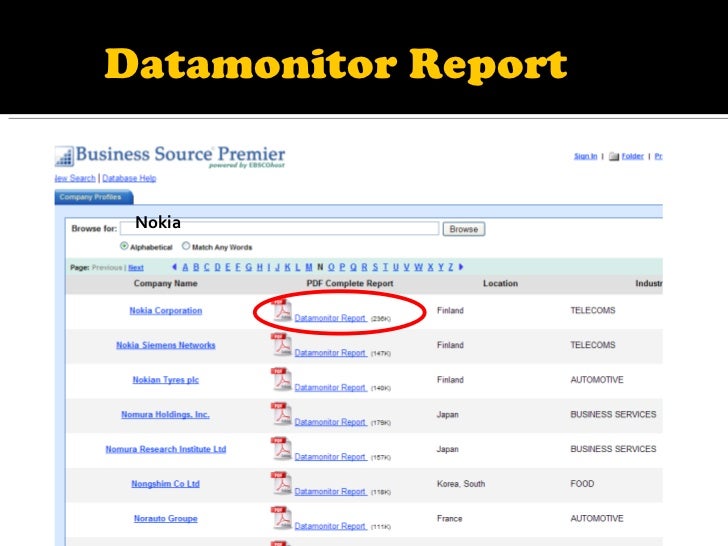Open the PDF icon for Nokia Siemens Networks
Screen dimensions: 728x546
point(281,345)
